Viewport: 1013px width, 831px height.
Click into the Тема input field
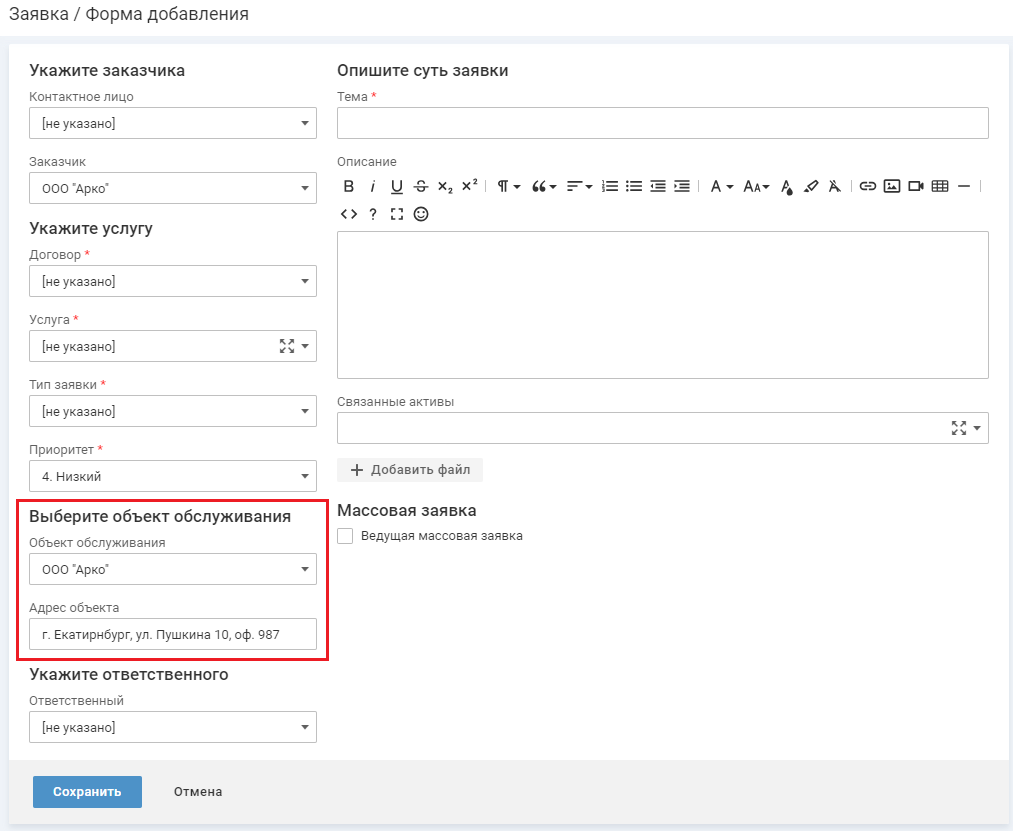click(x=662, y=123)
